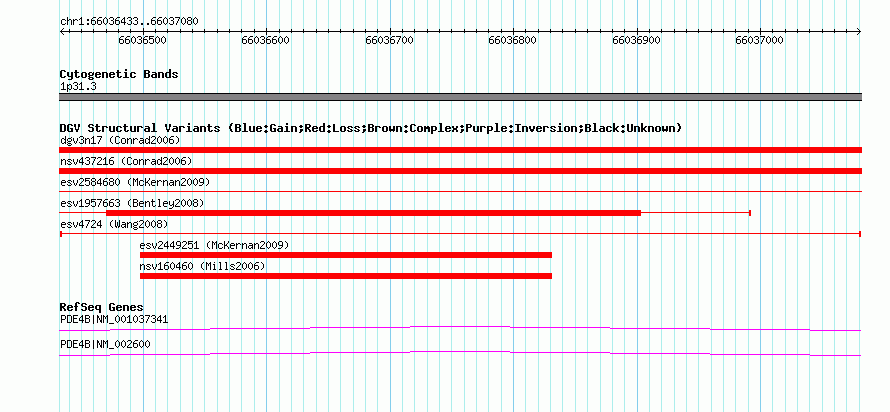Click the esv1957663 (Bentley2008) label
890x412 pixels.
(132, 203)
